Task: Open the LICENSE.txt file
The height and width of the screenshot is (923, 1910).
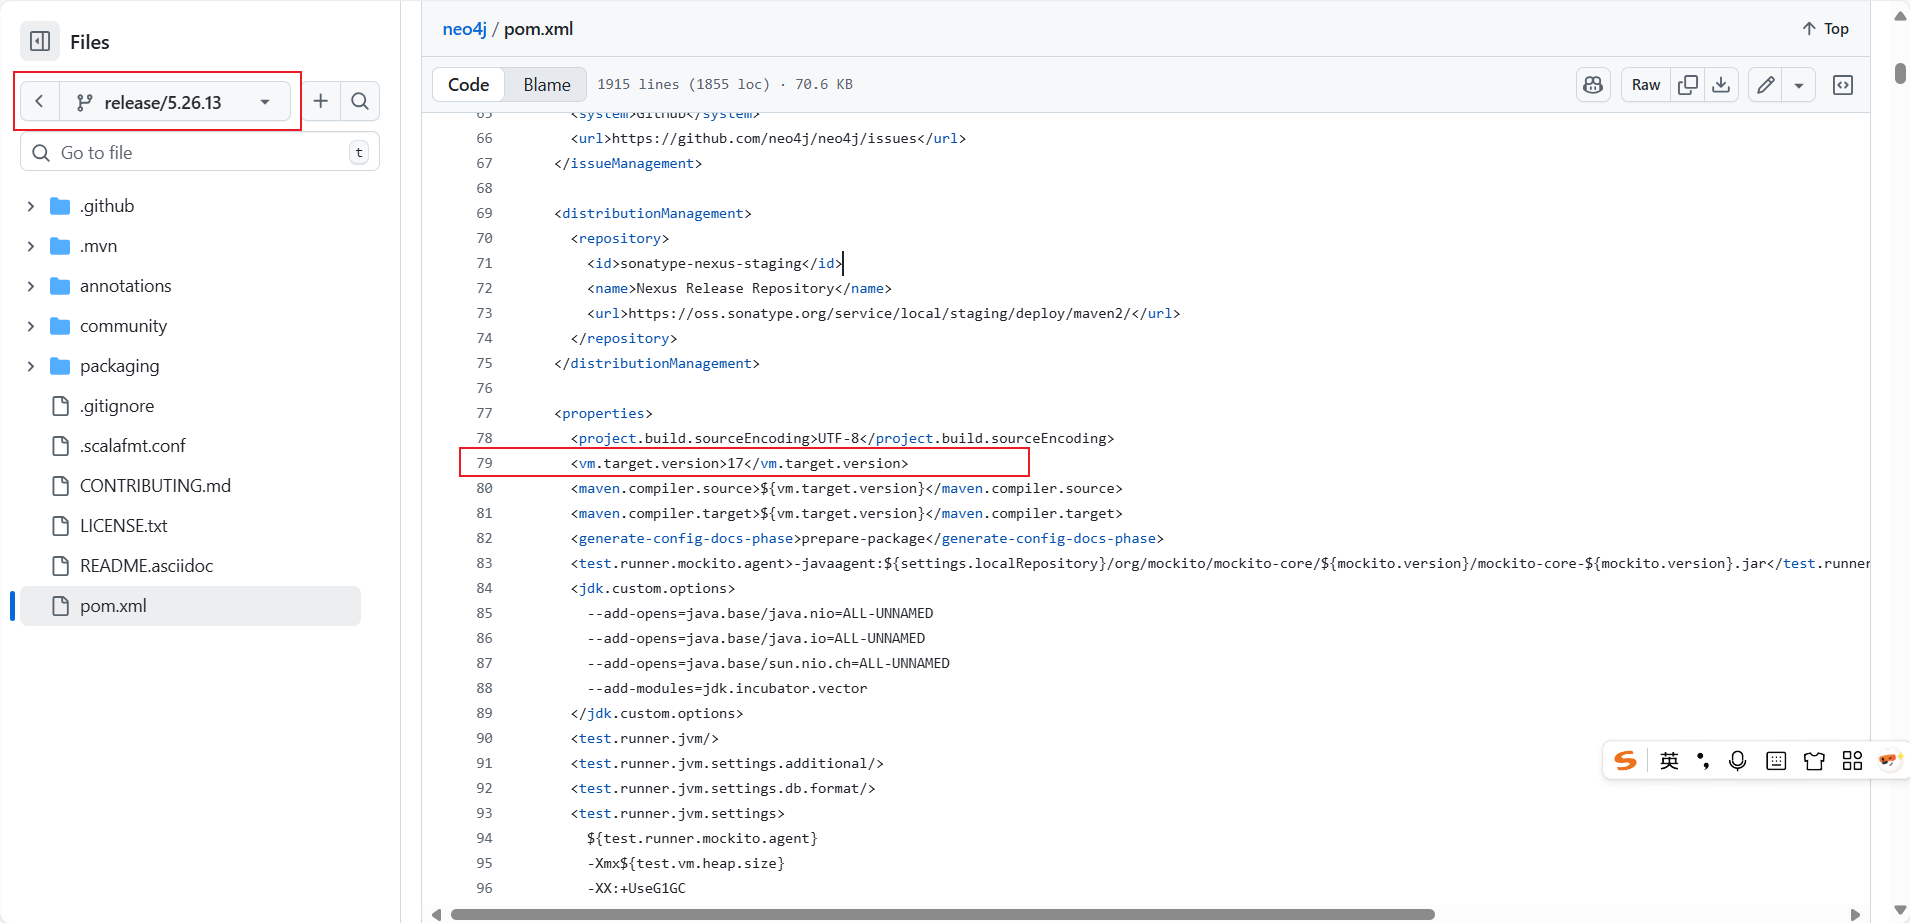Action: (123, 526)
